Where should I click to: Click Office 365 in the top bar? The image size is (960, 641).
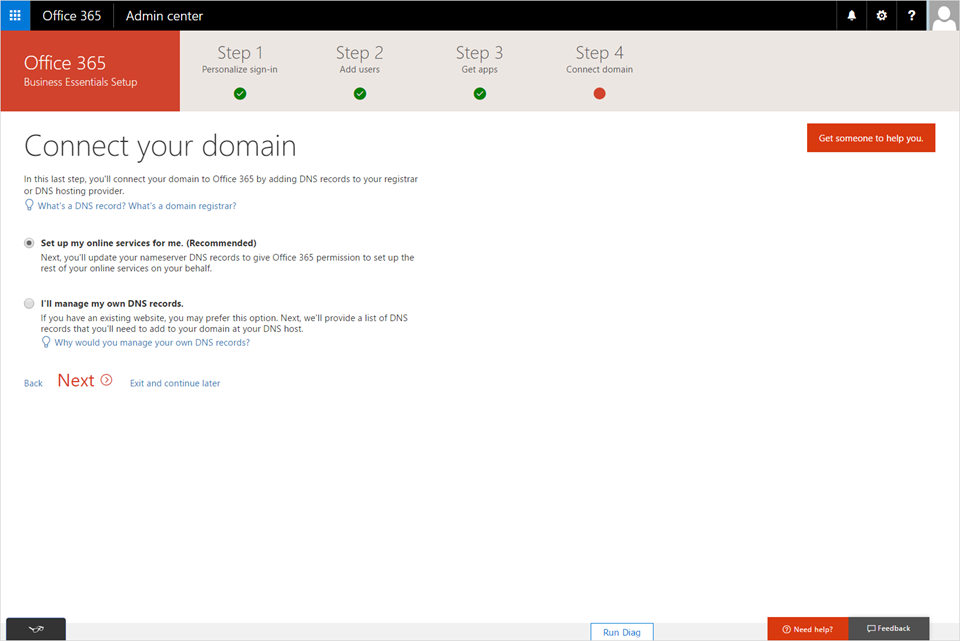[x=71, y=15]
